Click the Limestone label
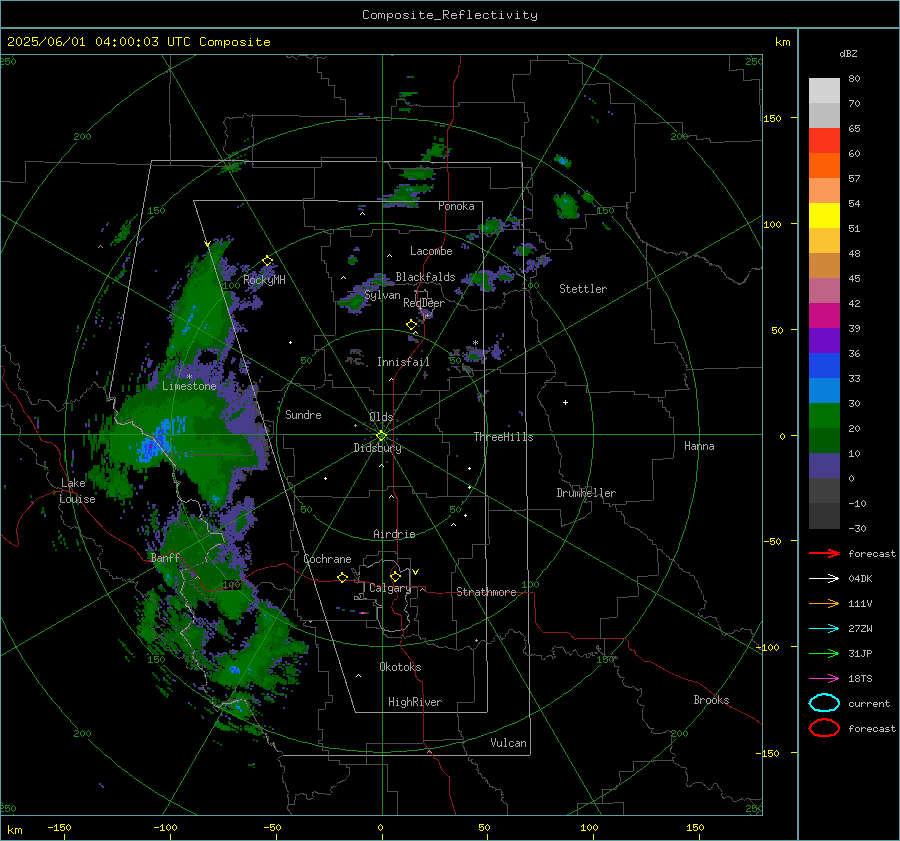Image resolution: width=900 pixels, height=841 pixels. (x=189, y=386)
